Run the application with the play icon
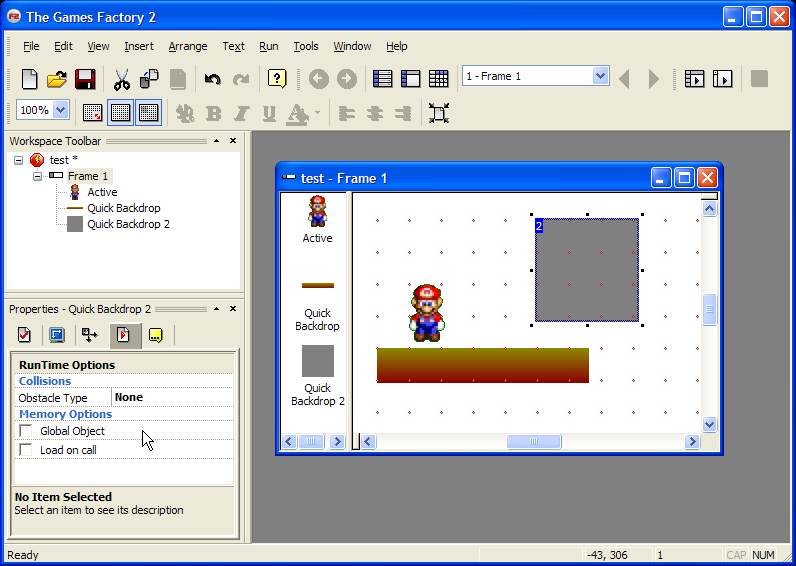Image resolution: width=796 pixels, height=566 pixels. coord(694,79)
